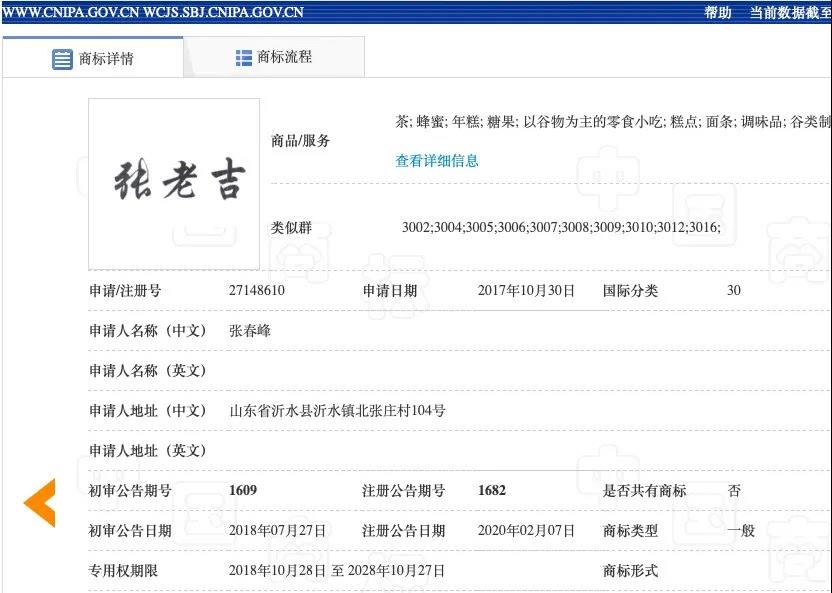Click the 注册公告期号 label
The height and width of the screenshot is (593, 832).
coord(403,491)
